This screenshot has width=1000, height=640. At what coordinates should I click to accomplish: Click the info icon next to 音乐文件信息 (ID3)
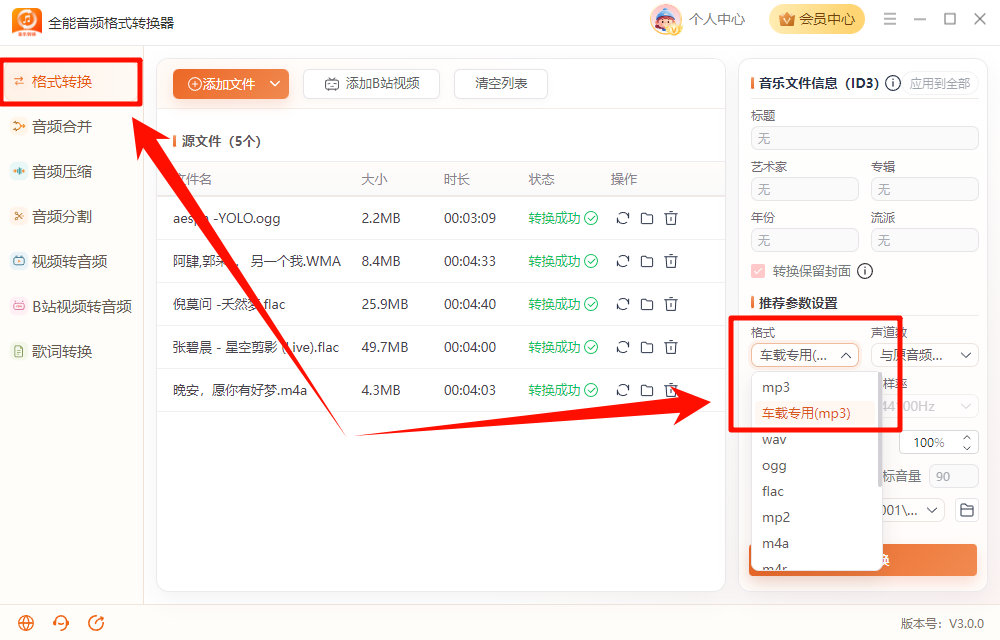click(x=893, y=83)
